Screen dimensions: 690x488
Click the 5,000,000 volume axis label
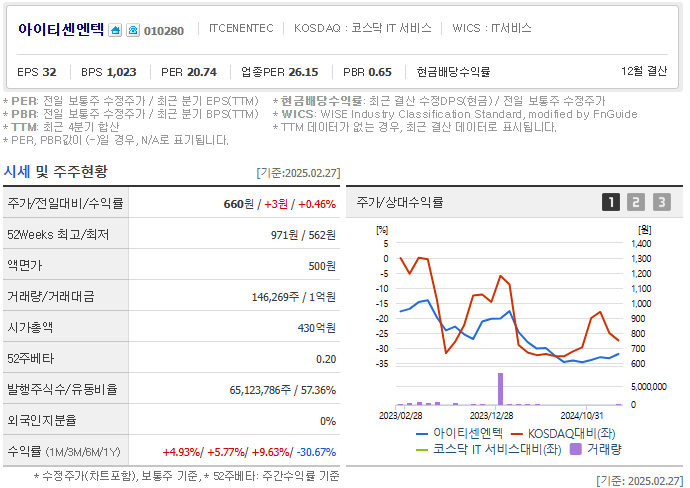point(649,386)
